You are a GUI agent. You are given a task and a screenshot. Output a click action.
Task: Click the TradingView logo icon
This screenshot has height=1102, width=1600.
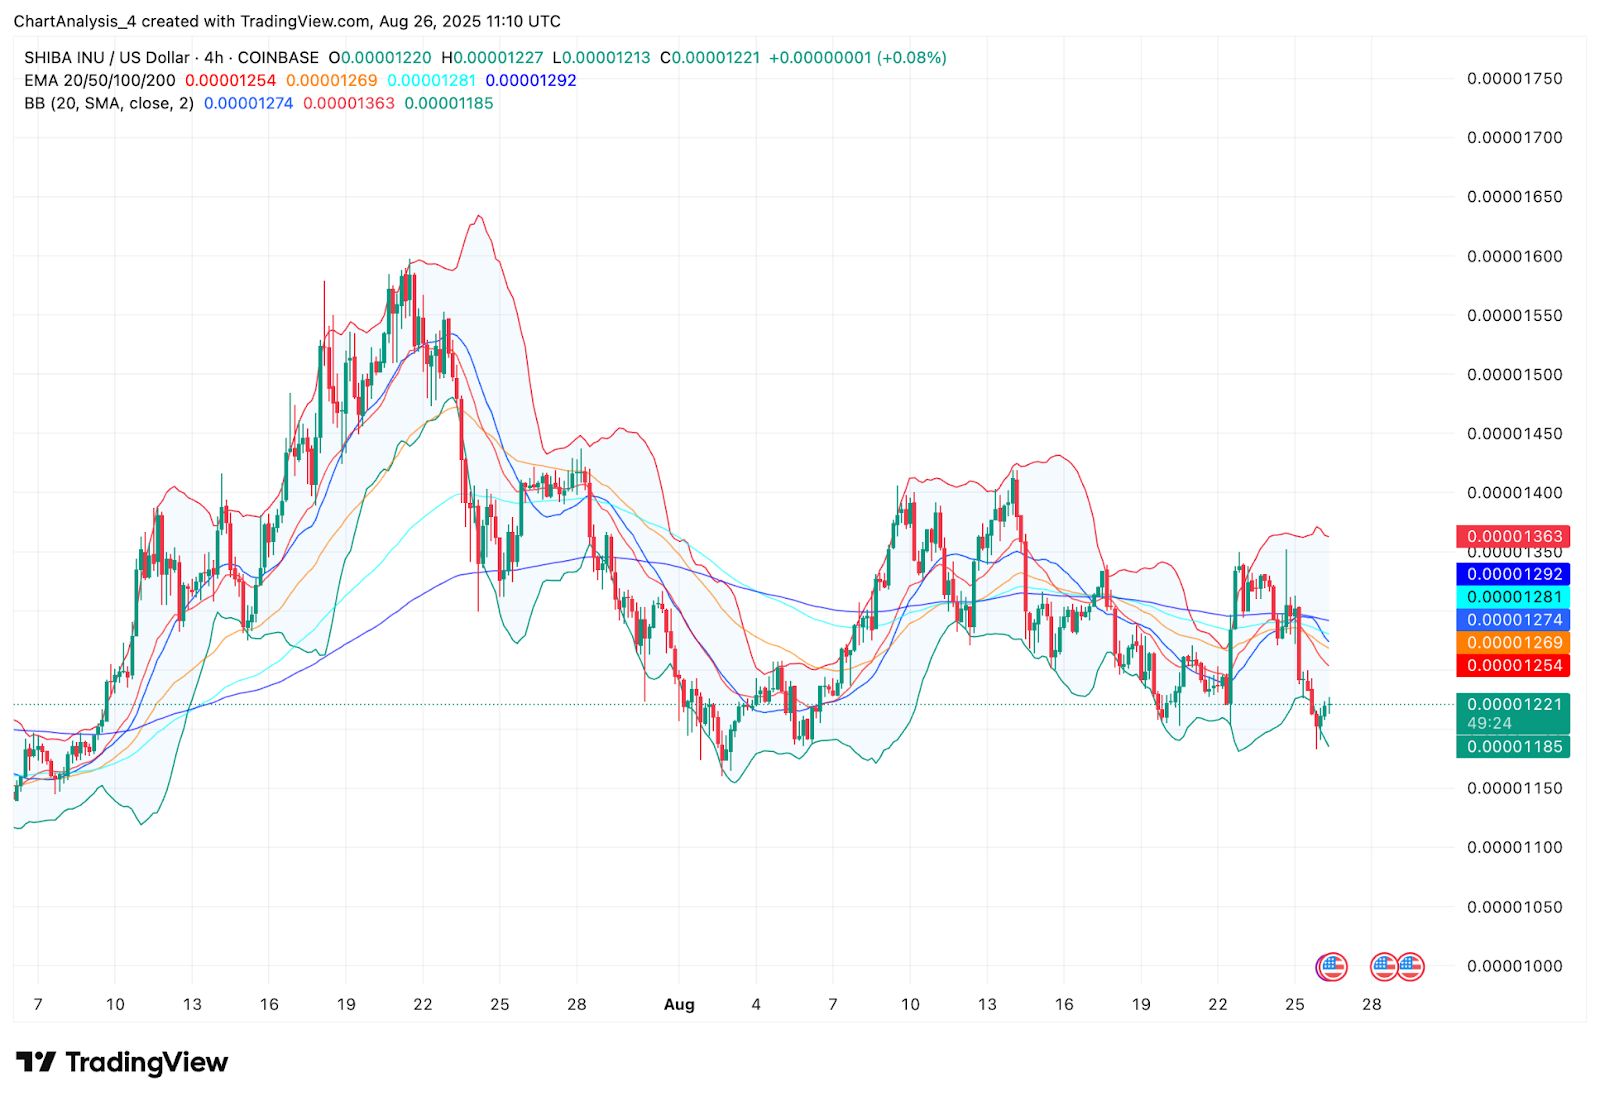coord(37,1062)
